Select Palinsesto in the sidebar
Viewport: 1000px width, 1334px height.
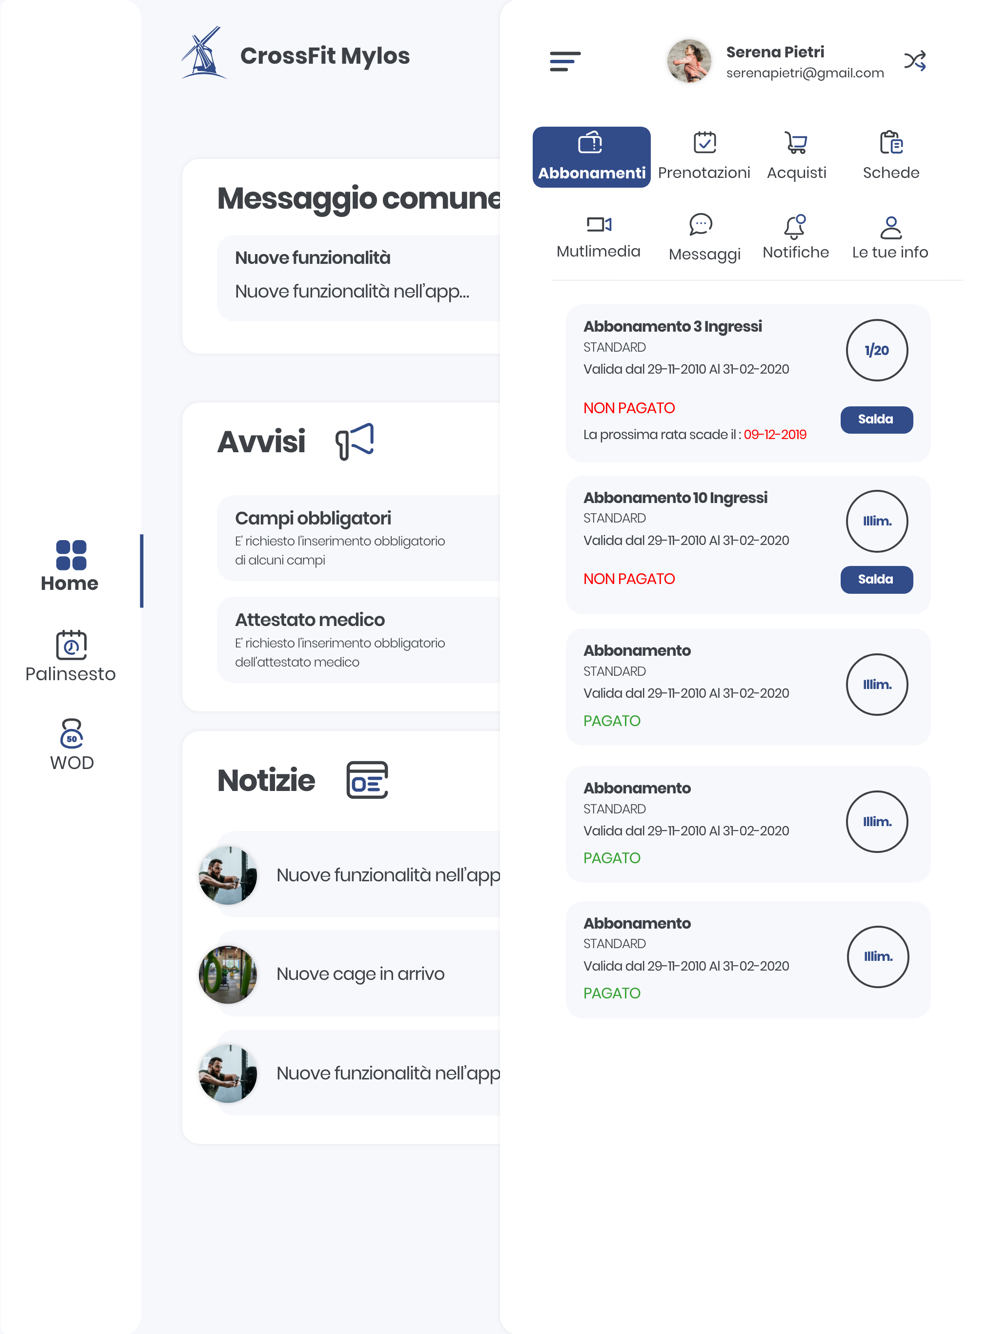[x=70, y=657]
